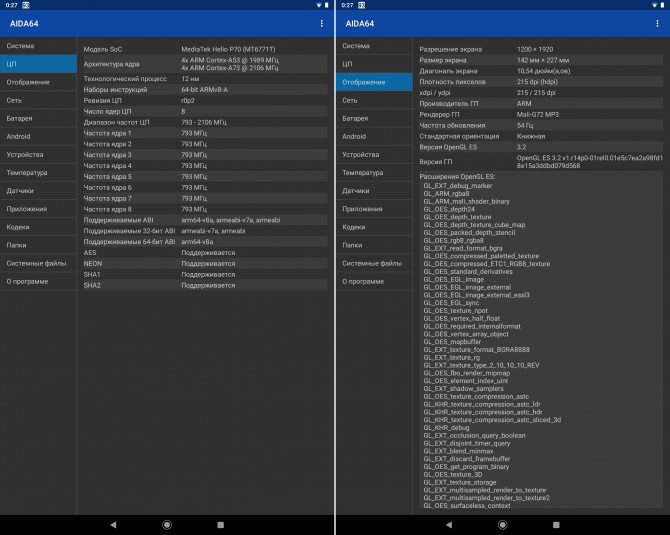The height and width of the screenshot is (535, 670).
Task: Open Батарея in right screen sidebar
Action: tap(374, 118)
